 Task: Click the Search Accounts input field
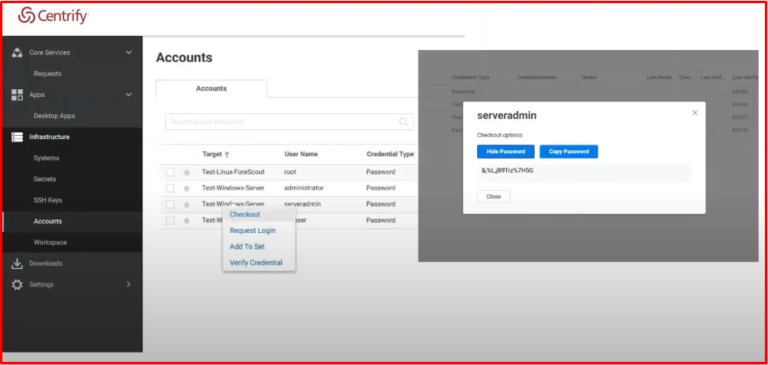coord(289,122)
